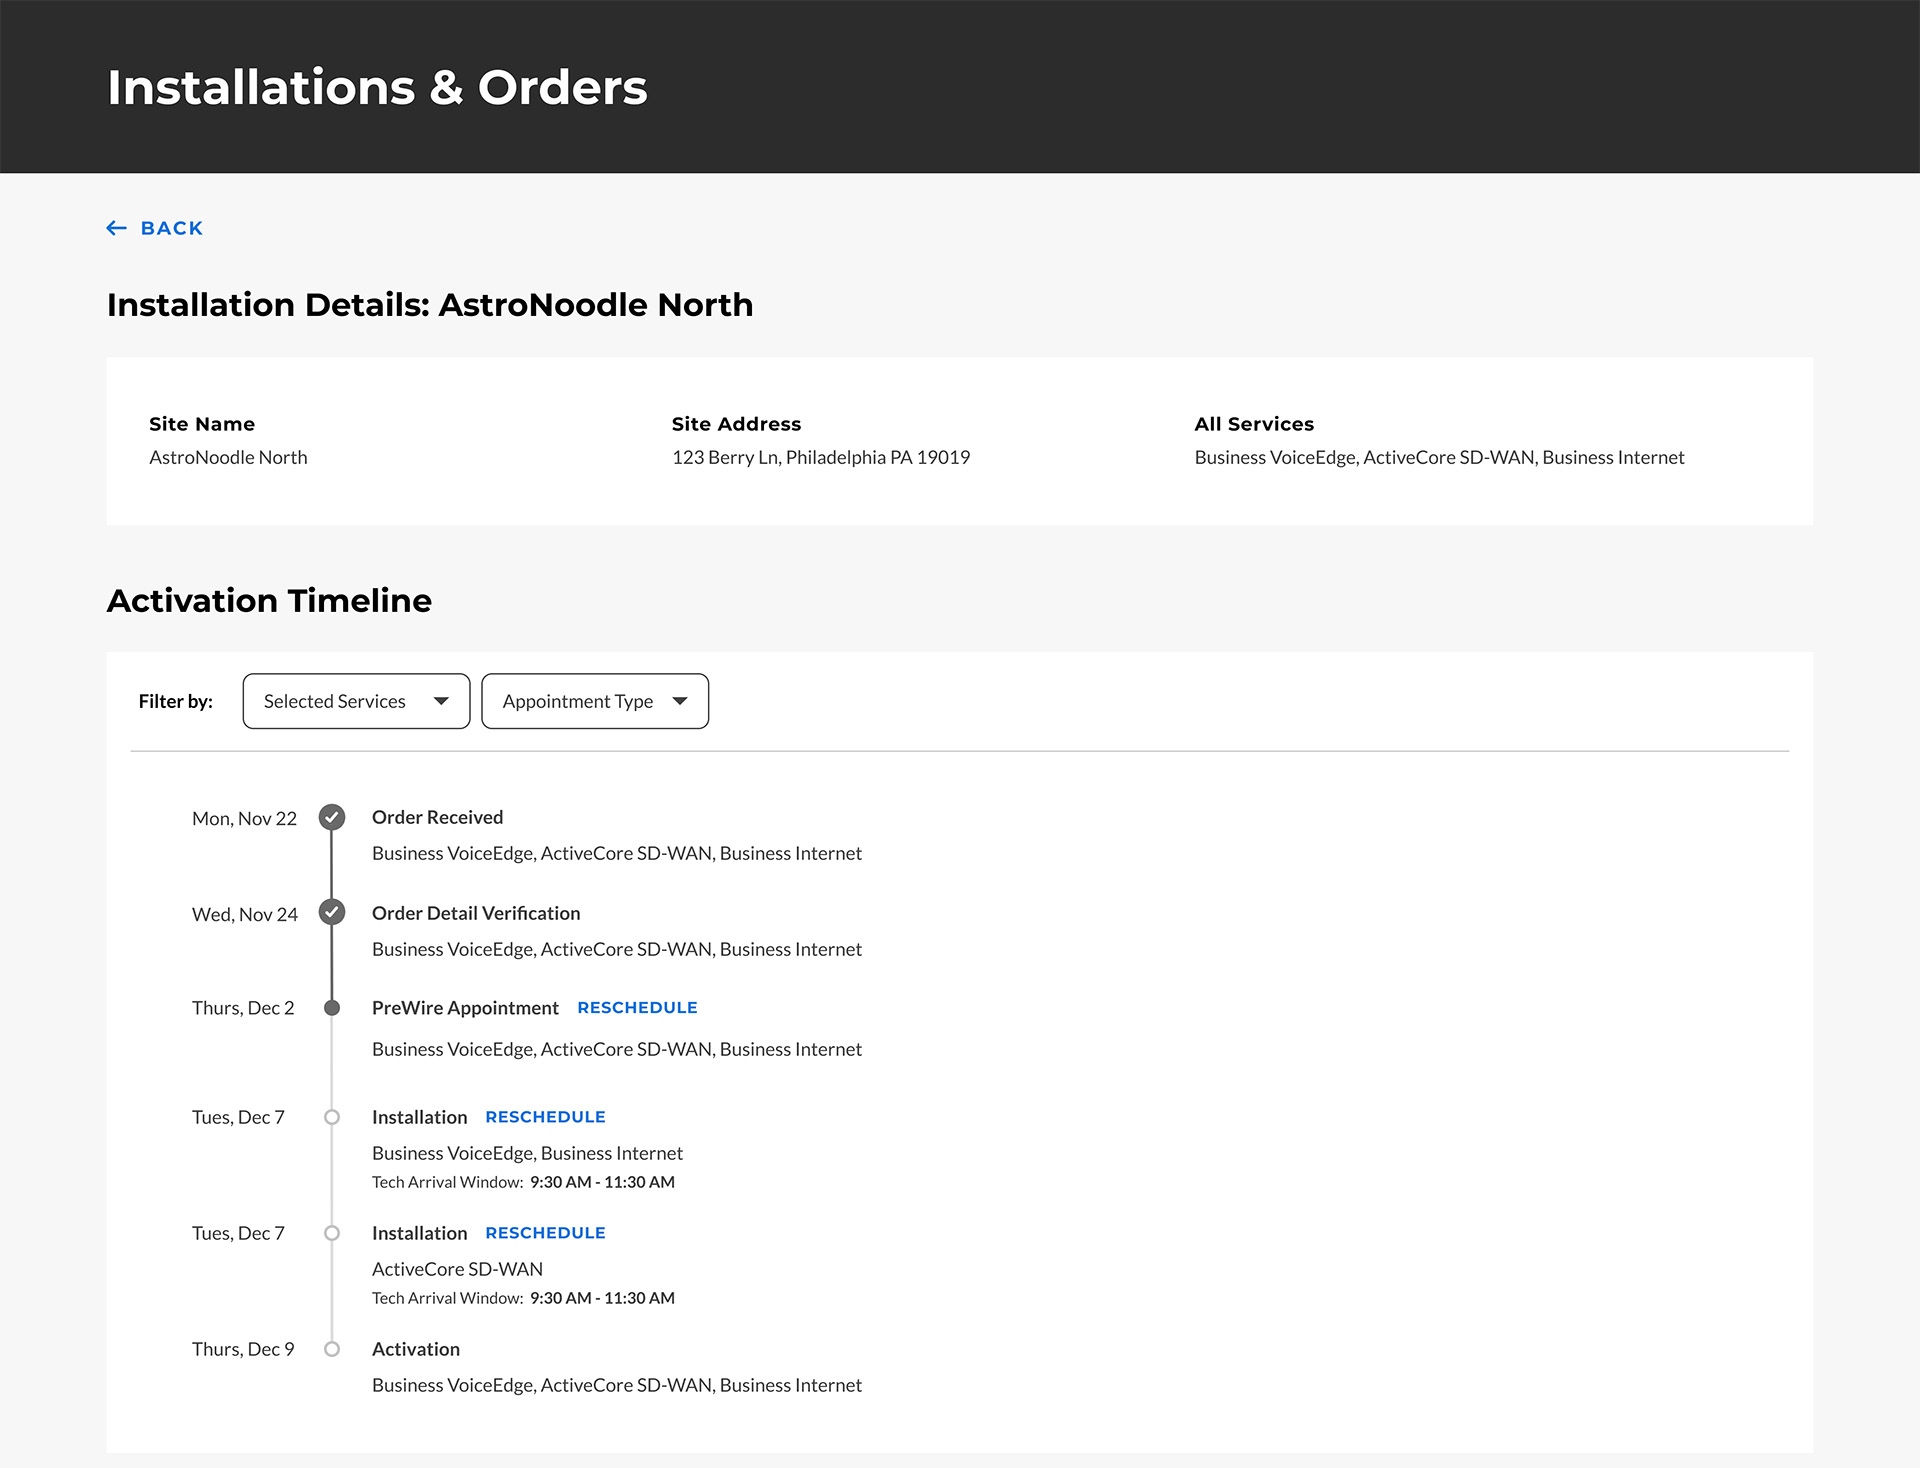Open the Selected Services filter dropdown

[356, 701]
